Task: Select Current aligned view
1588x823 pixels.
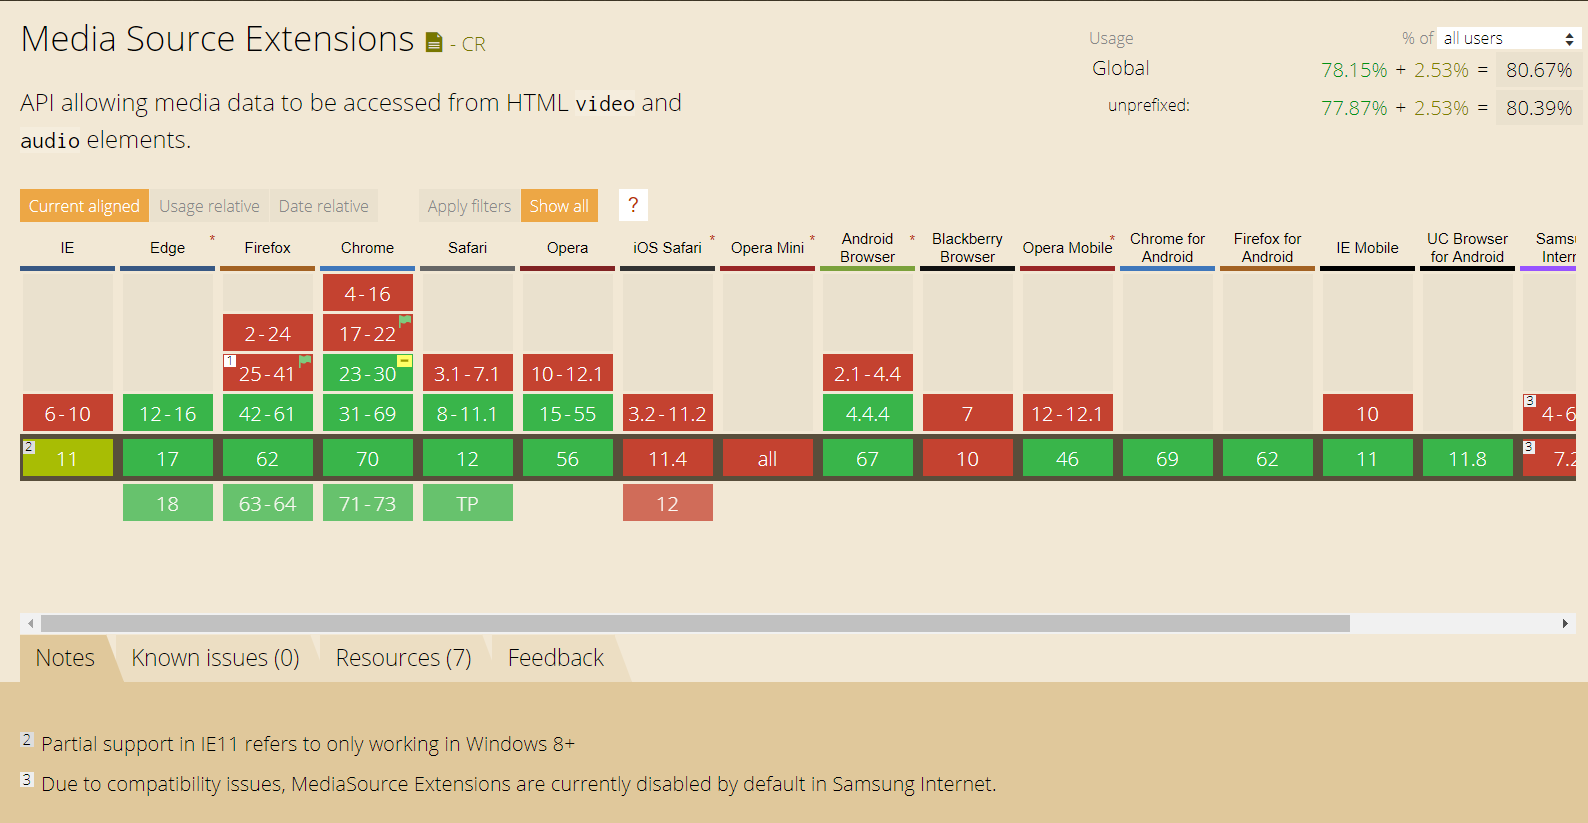Action: (84, 206)
